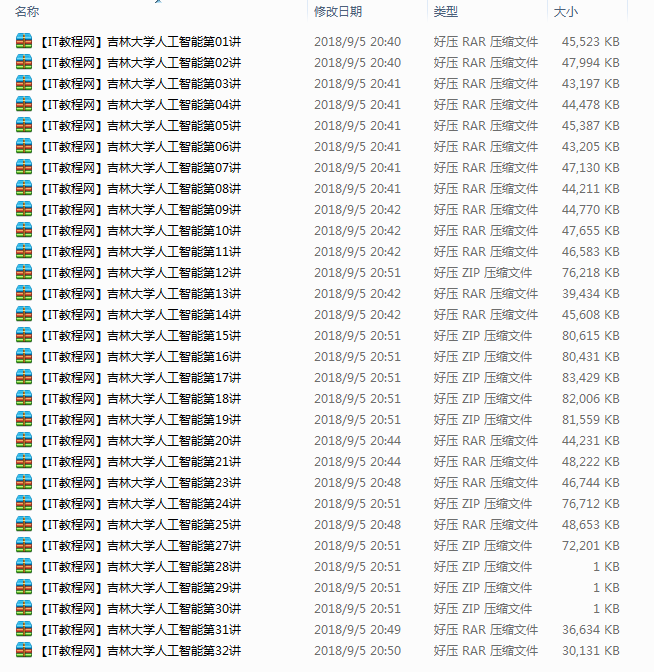Select the 第14讲 file name
Viewport: 654px width, 672px height.
pos(141,315)
